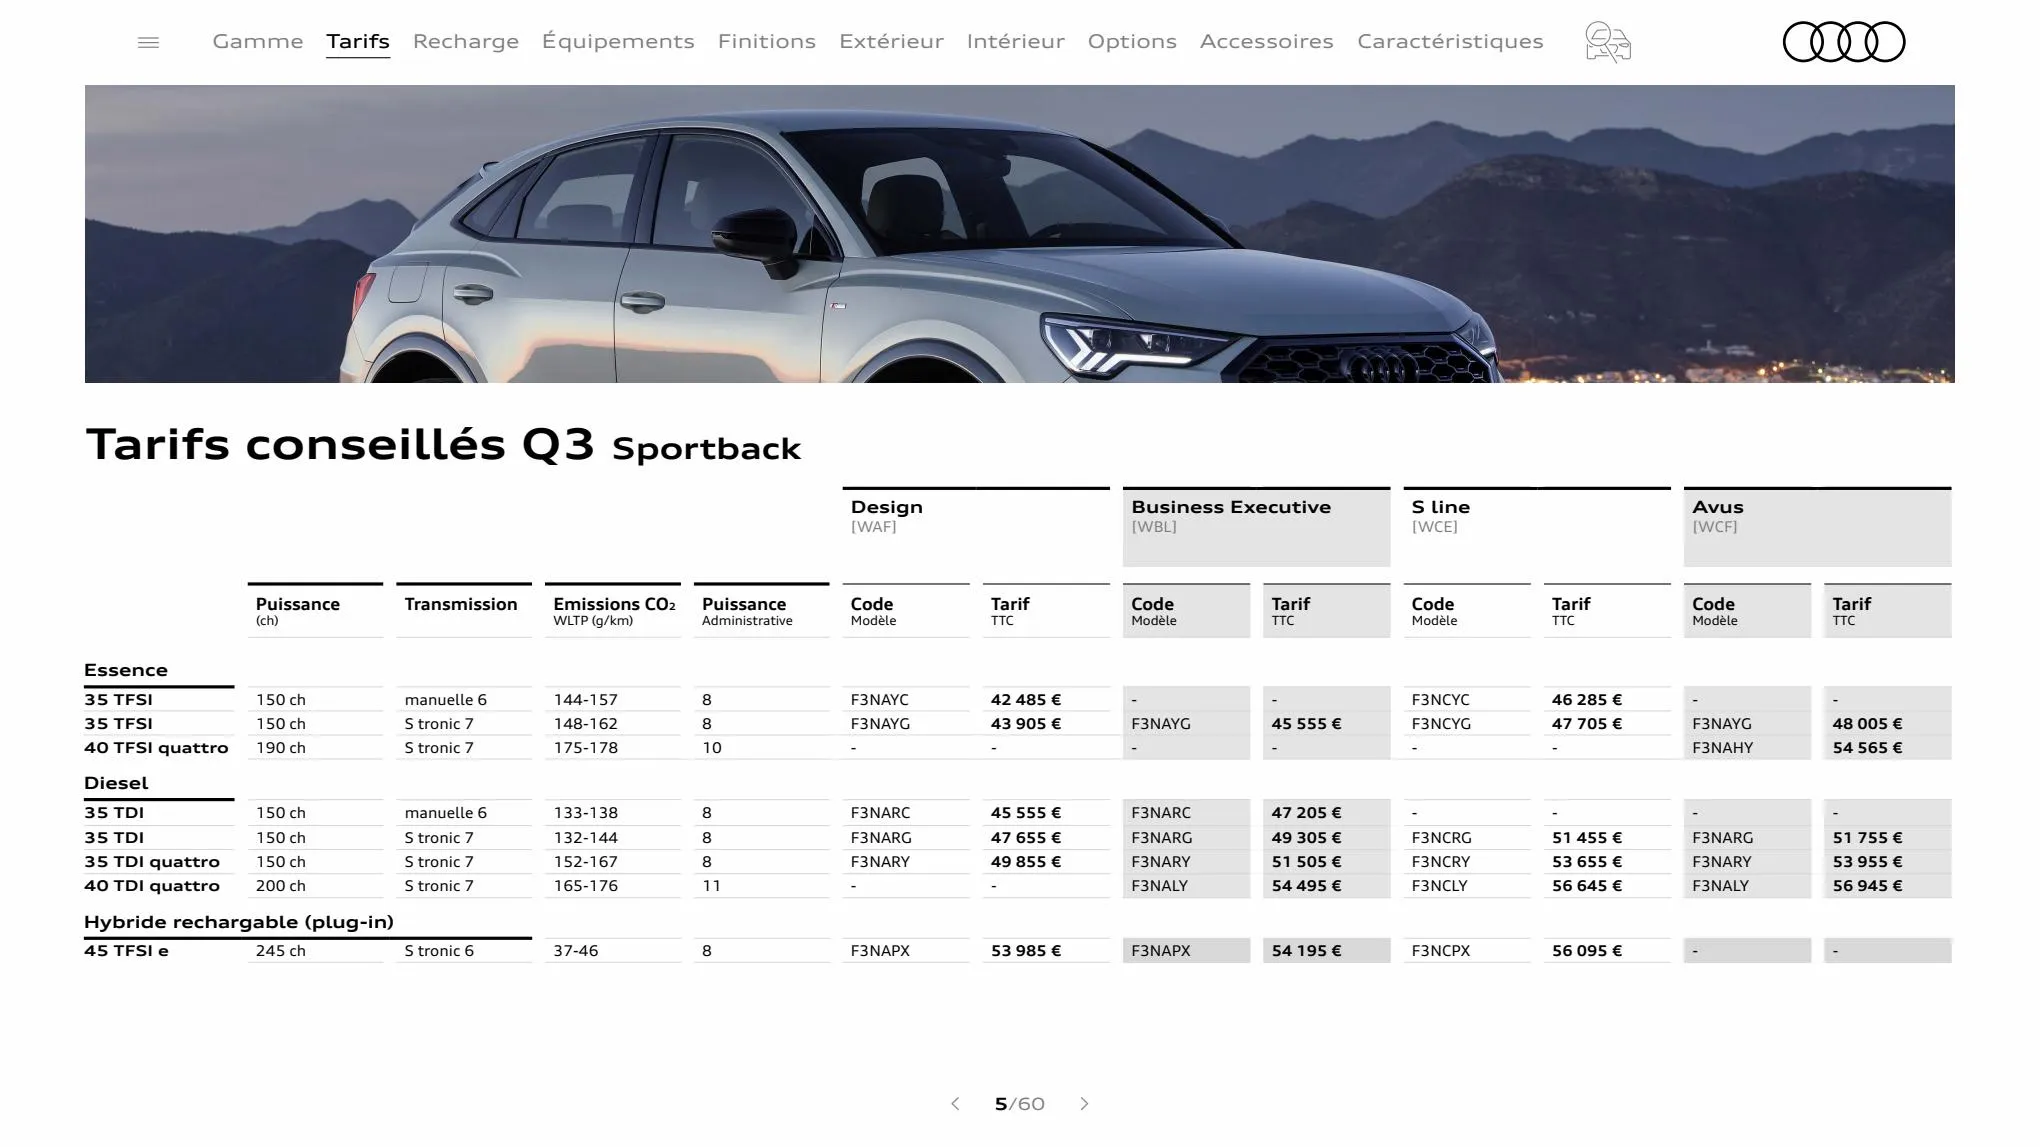2040x1147 pixels.
Task: Click code F3NCYC in S line
Action: (x=1441, y=700)
